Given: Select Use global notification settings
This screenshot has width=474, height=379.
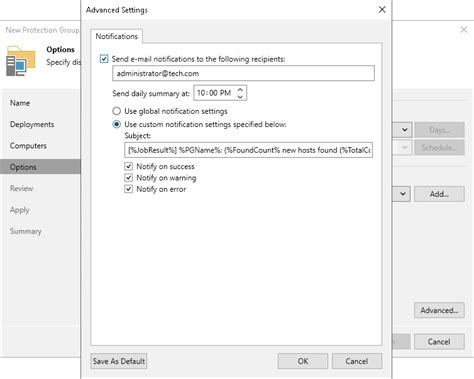Looking at the screenshot, I should click(116, 111).
